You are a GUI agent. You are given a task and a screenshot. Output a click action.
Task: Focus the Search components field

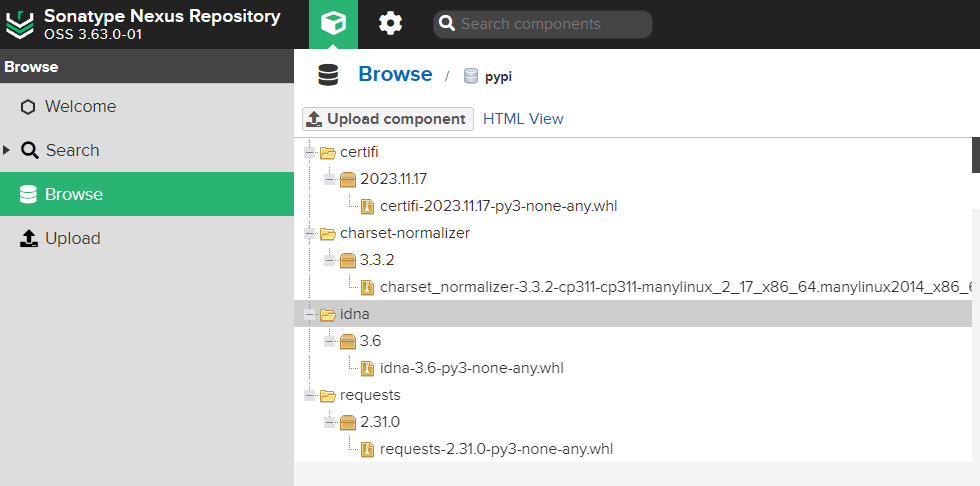click(x=542, y=24)
